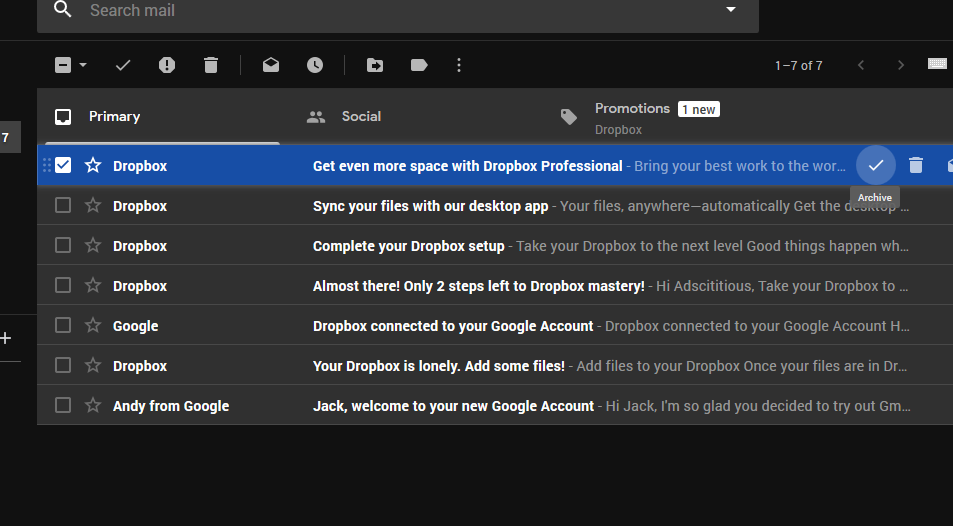Select checkbox for Sync your files email
Image resolution: width=953 pixels, height=526 pixels.
(x=63, y=206)
